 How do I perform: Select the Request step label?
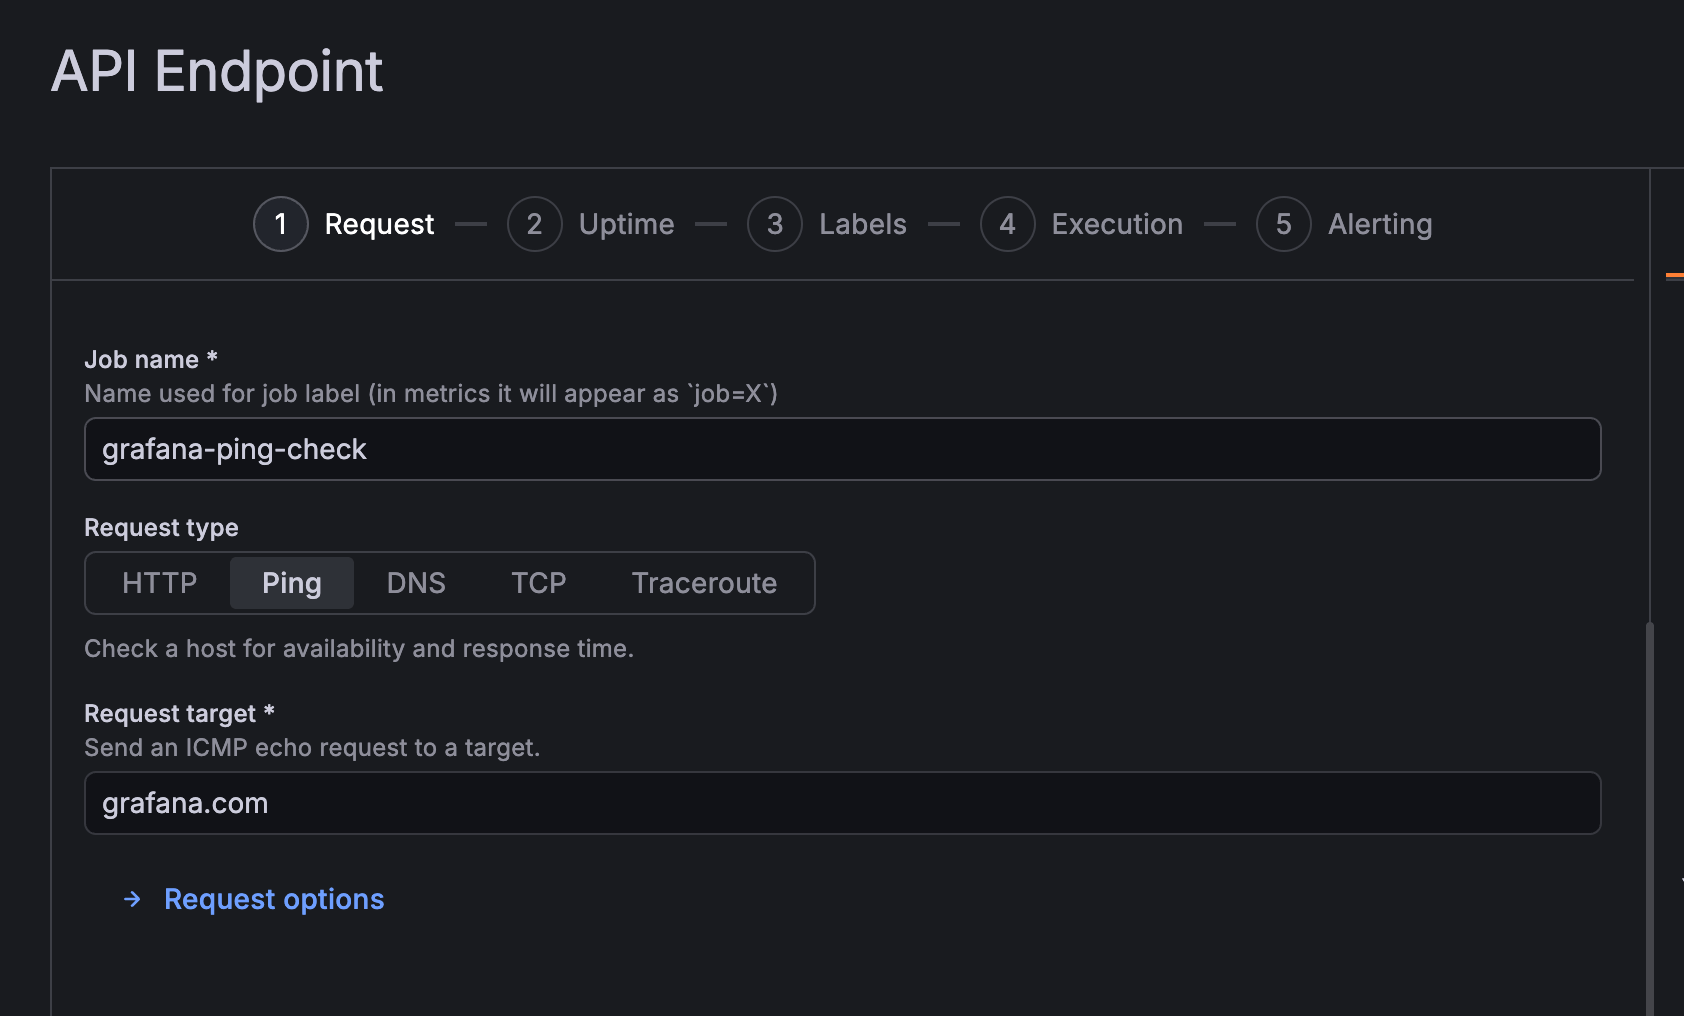pos(378,224)
